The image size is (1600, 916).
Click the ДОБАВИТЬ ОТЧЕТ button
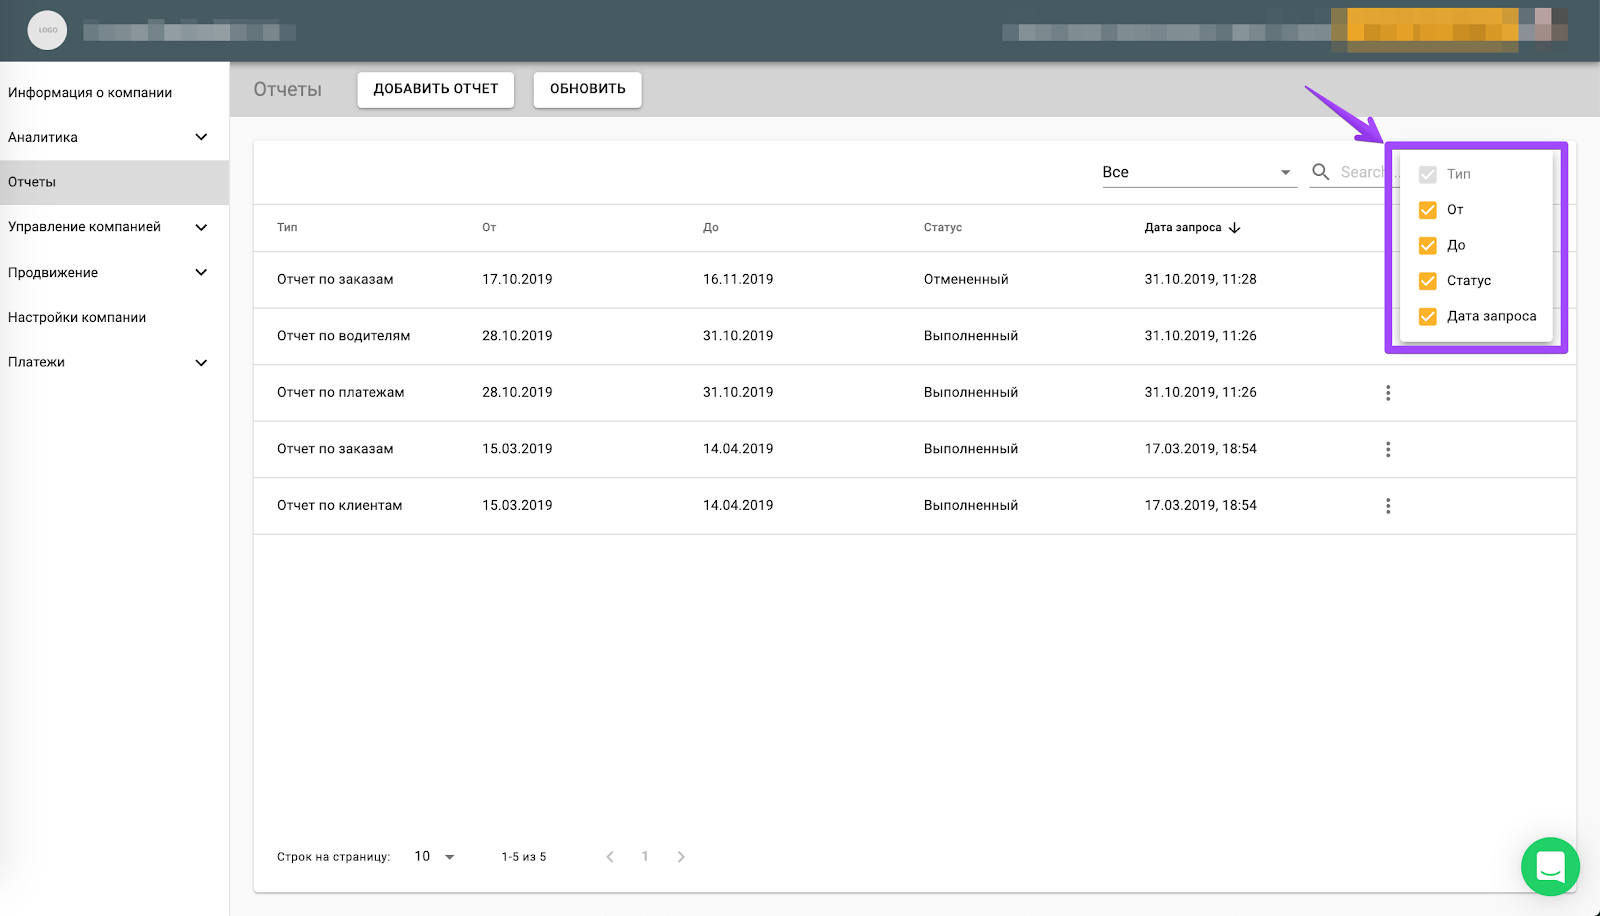tap(436, 89)
